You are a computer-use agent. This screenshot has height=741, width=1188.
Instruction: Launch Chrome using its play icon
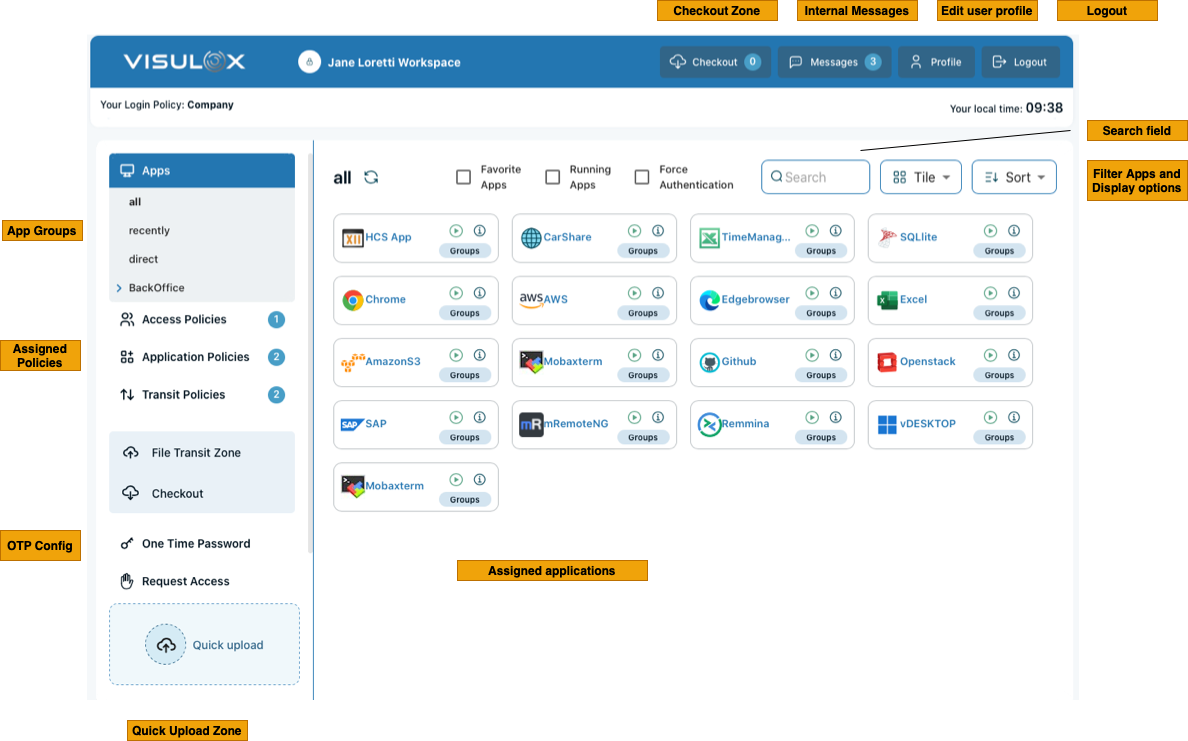456,293
